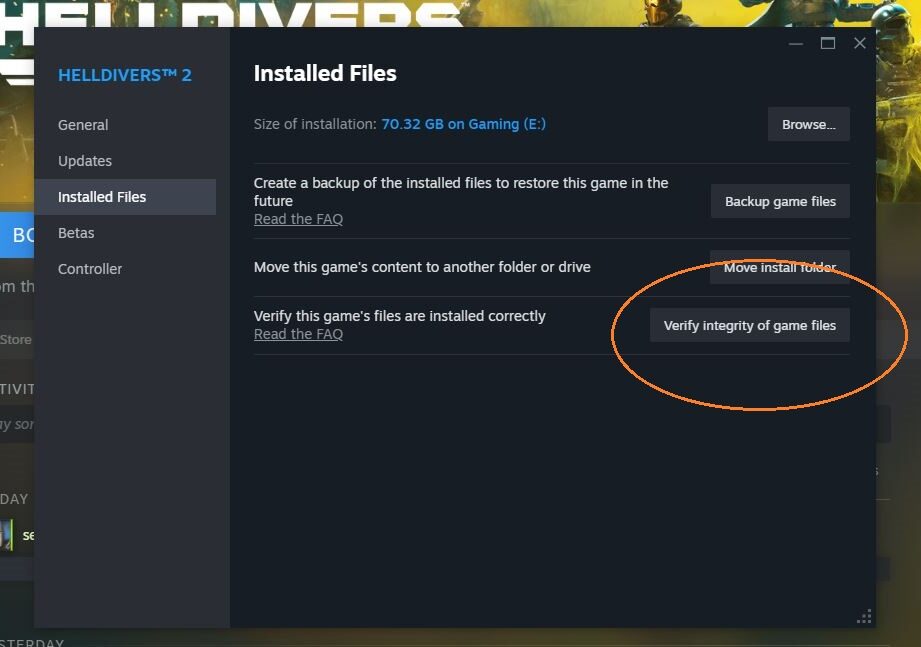Click the Store label behind the dialog

pyautogui.click(x=16, y=339)
